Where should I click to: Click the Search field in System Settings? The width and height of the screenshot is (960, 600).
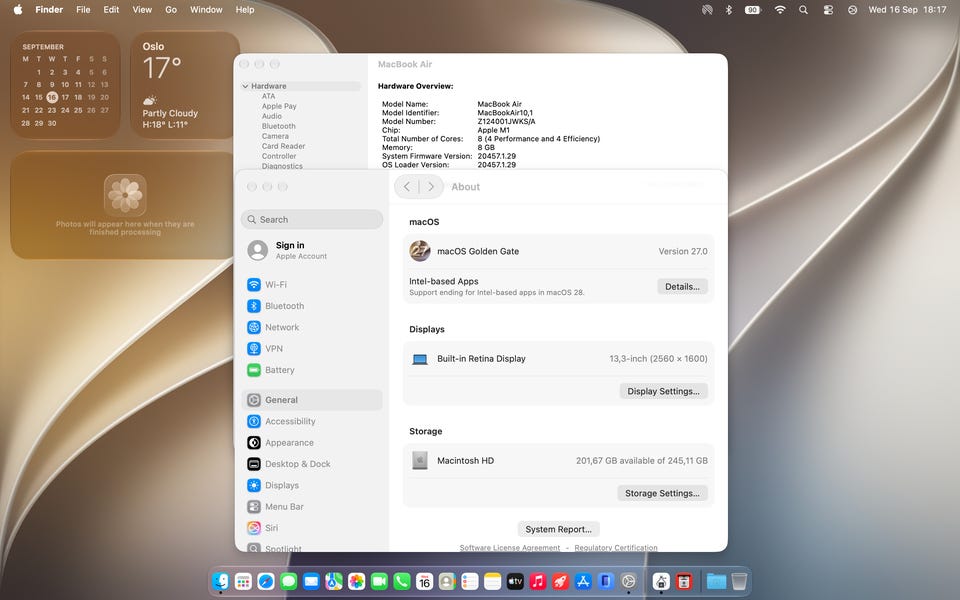(x=312, y=219)
